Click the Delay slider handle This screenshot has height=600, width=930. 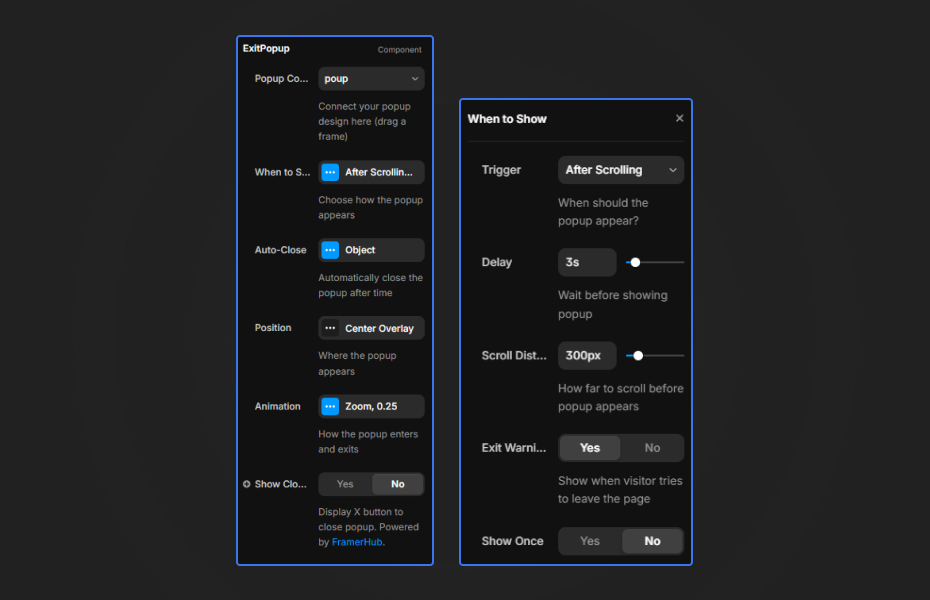point(635,262)
